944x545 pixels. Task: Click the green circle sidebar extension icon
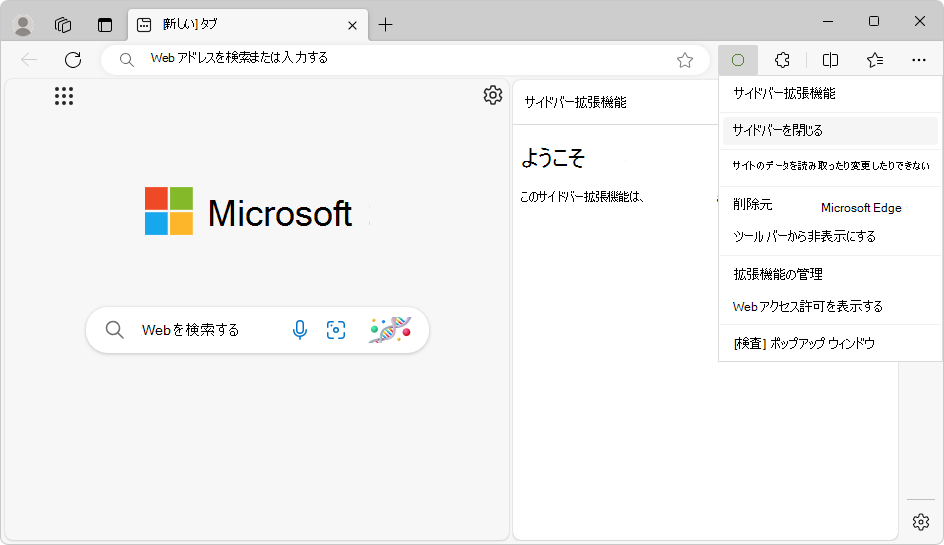(738, 60)
